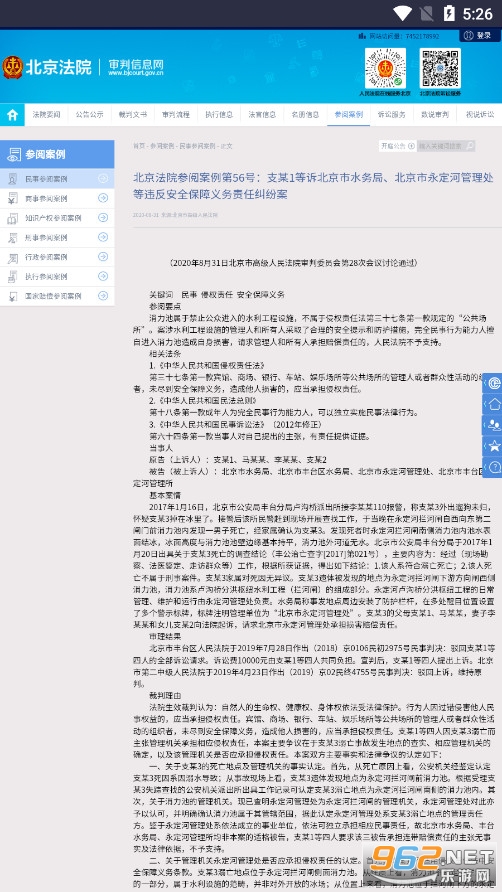Open the 人民法院在线服务北京 QR code
The width and height of the screenshot is (502, 892).
click(x=385, y=68)
